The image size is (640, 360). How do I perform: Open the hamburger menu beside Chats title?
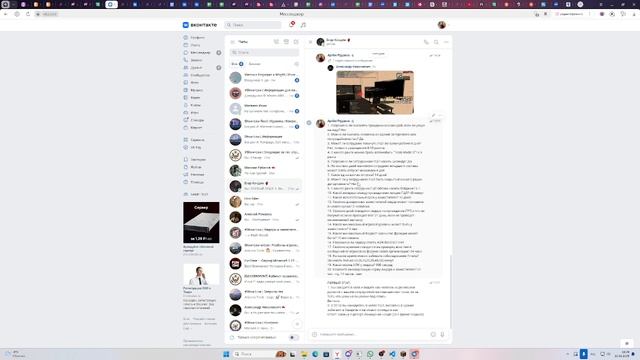tap(233, 42)
